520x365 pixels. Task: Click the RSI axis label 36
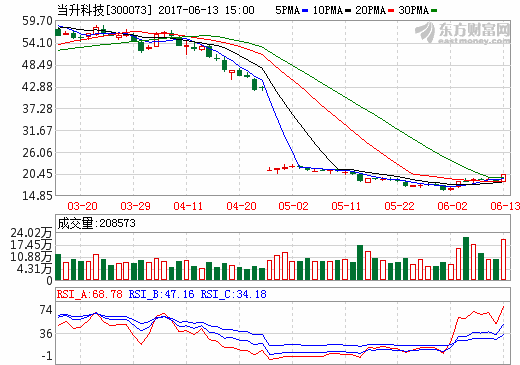click(x=46, y=334)
